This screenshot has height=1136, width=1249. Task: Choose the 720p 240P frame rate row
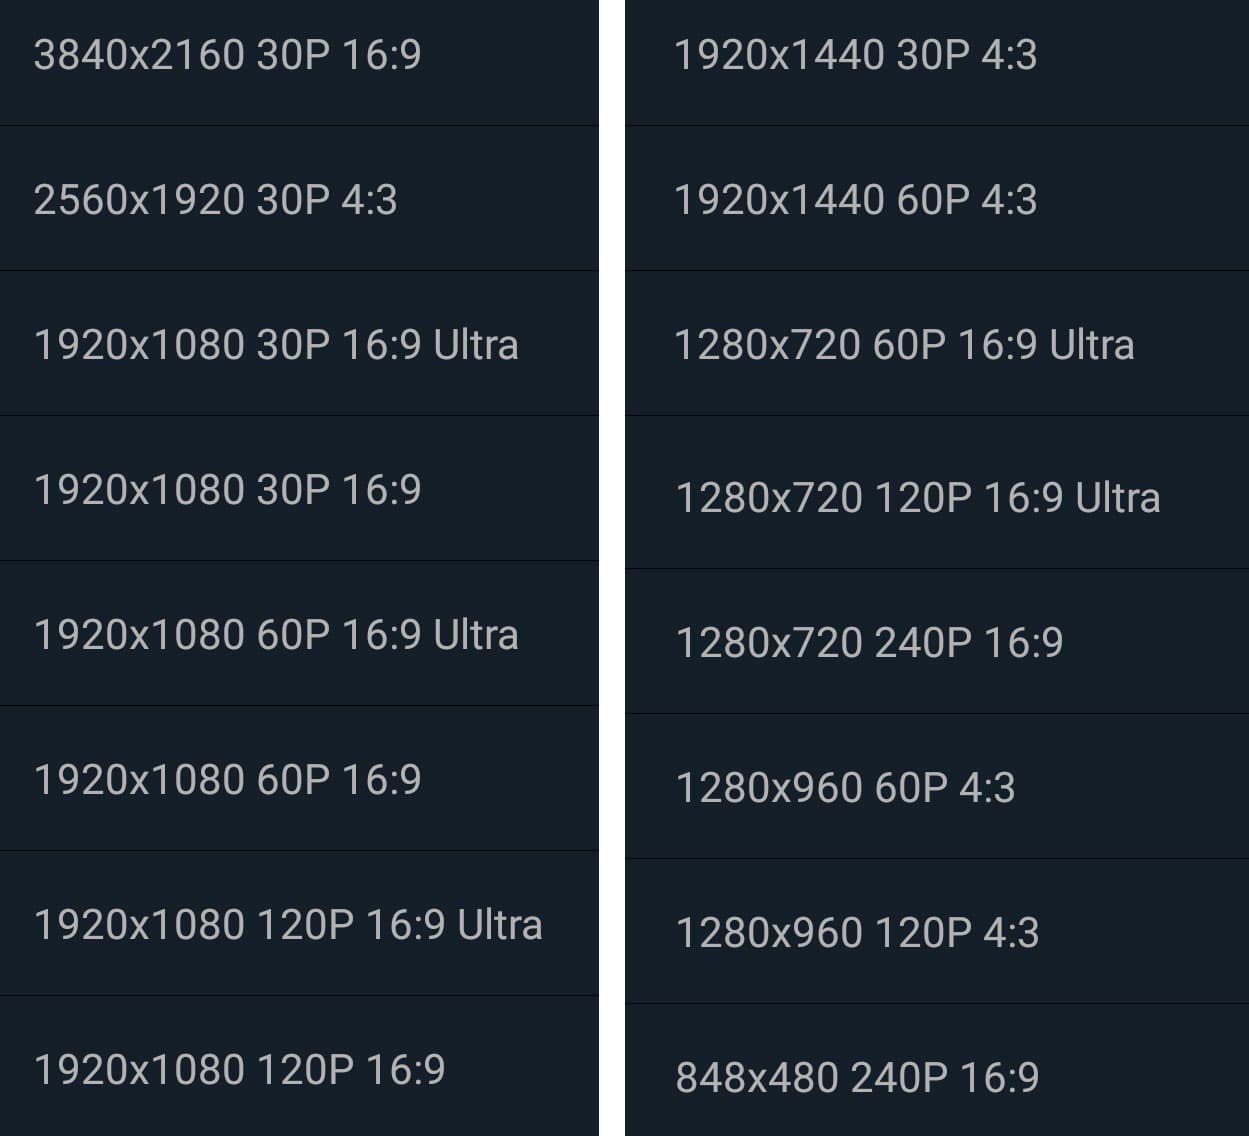869,643
